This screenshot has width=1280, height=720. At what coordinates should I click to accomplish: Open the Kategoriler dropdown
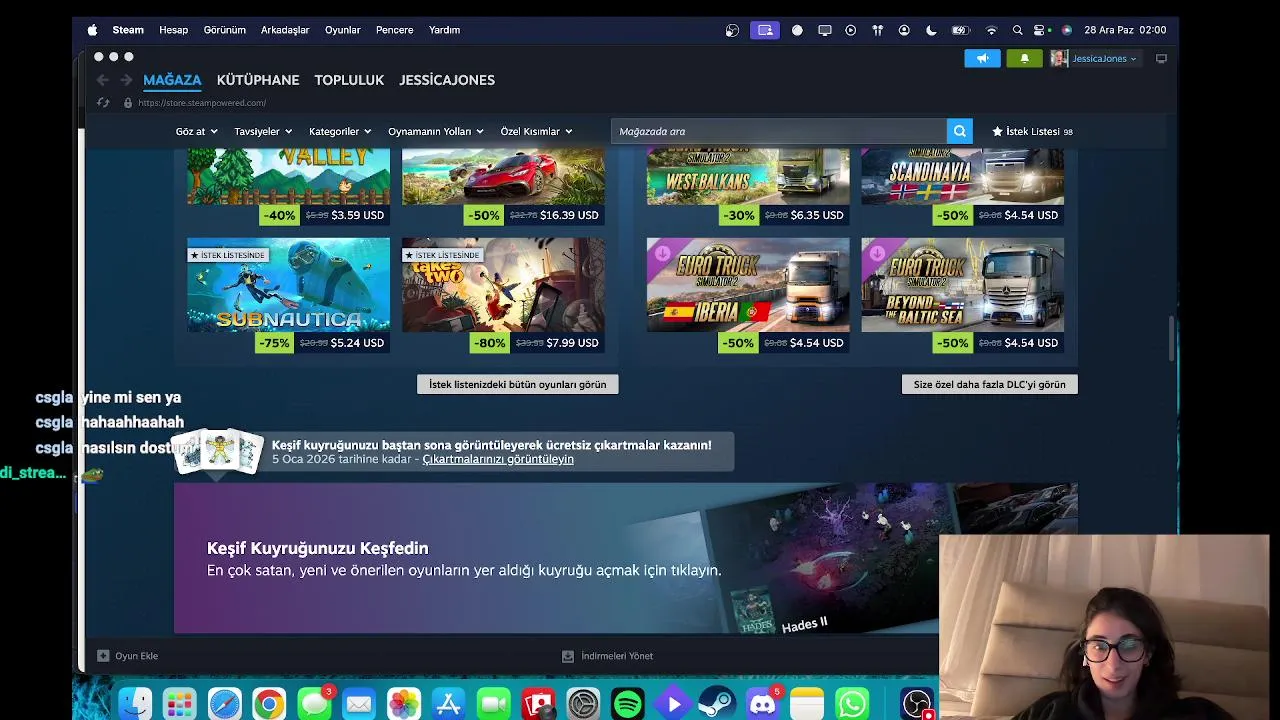[x=340, y=131]
